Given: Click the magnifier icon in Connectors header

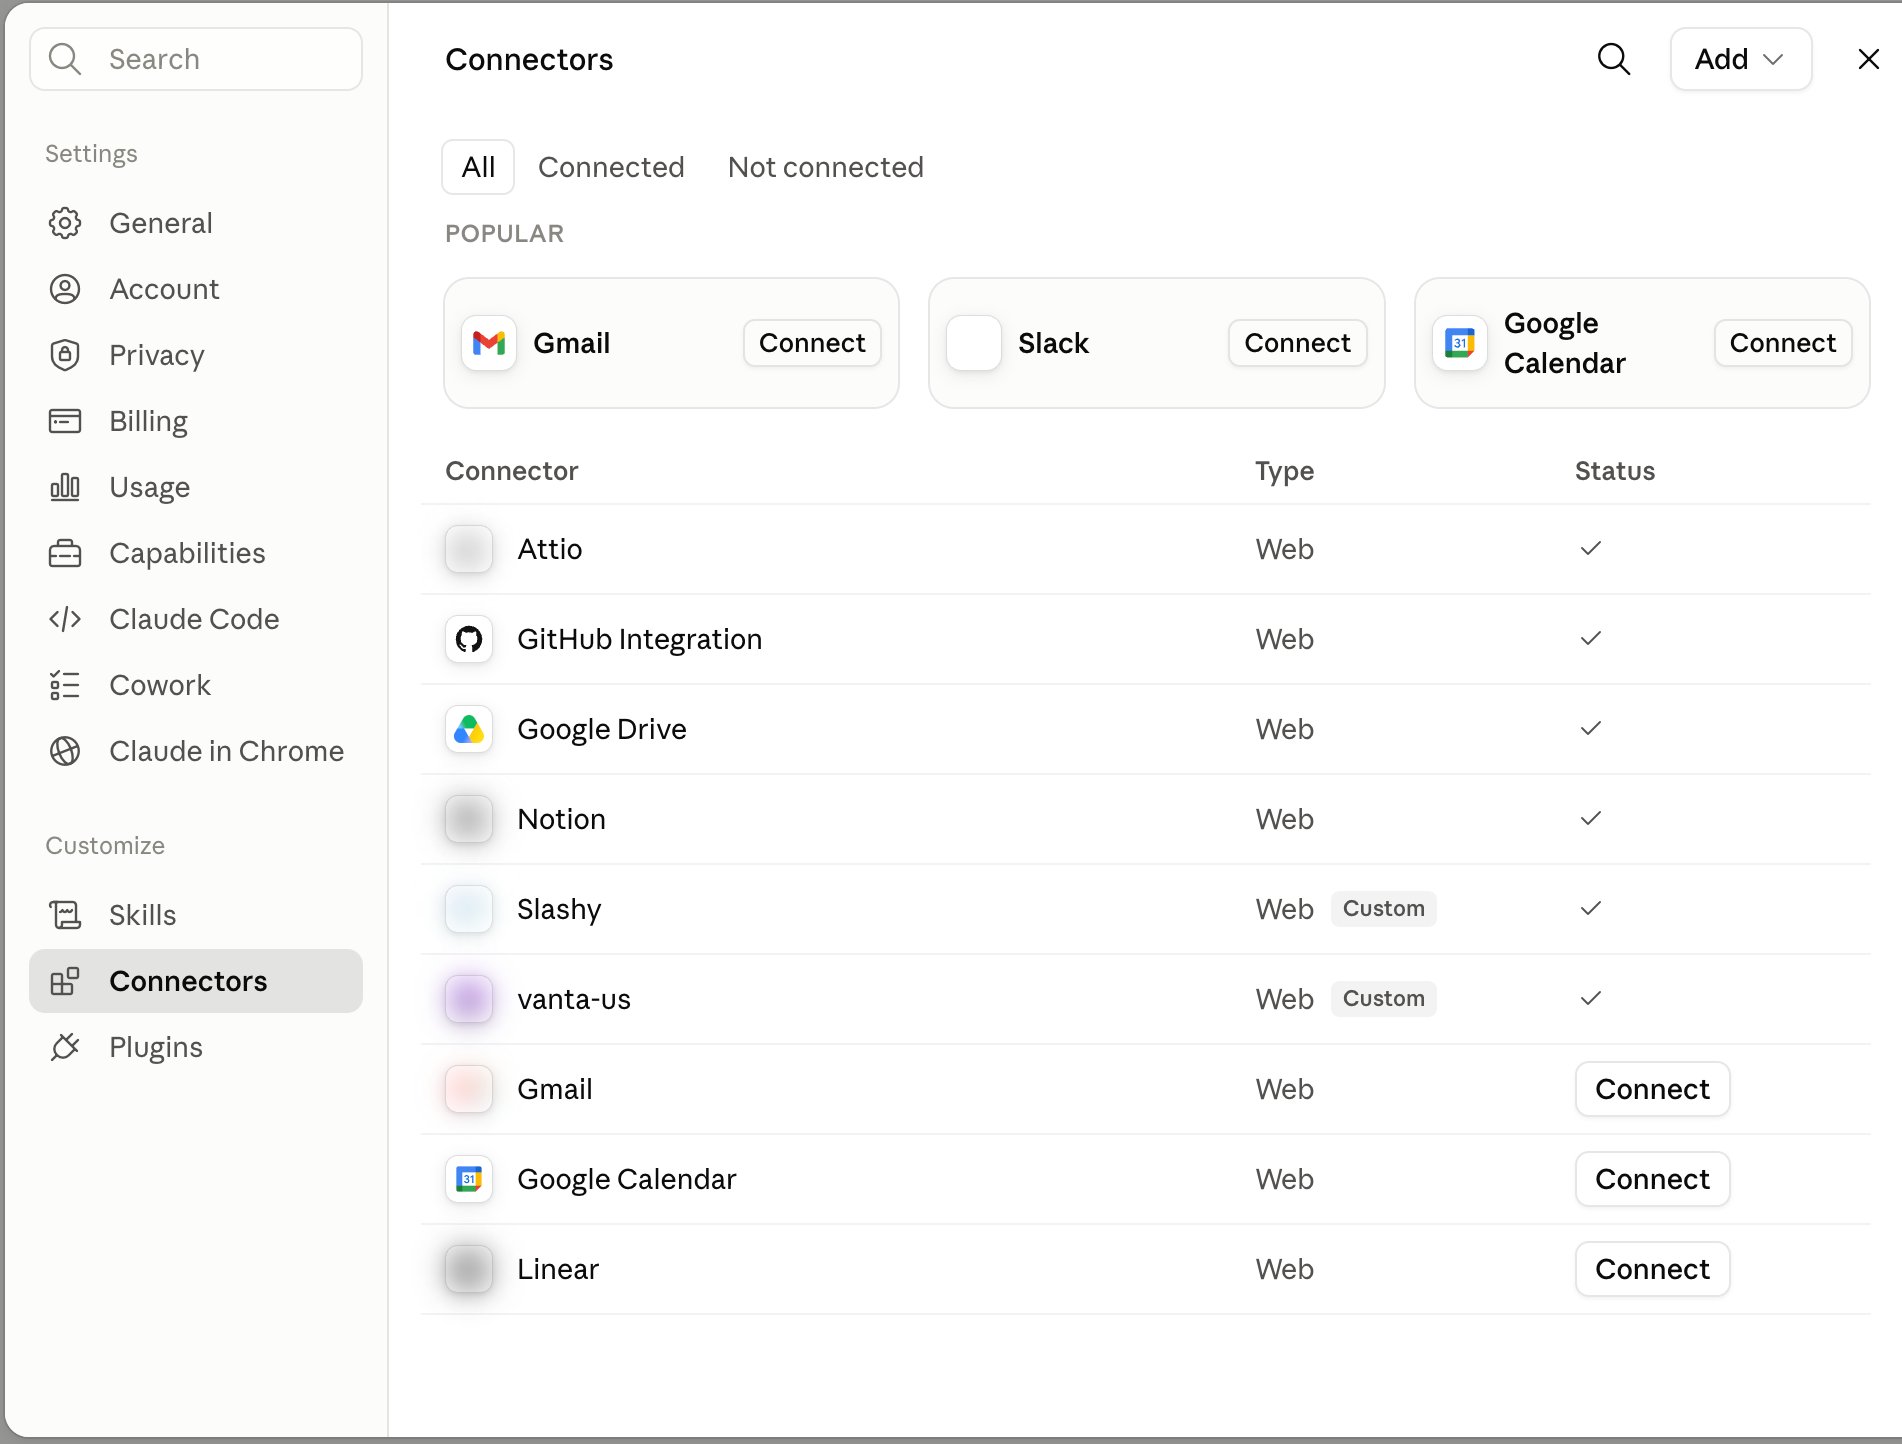Looking at the screenshot, I should [x=1613, y=59].
